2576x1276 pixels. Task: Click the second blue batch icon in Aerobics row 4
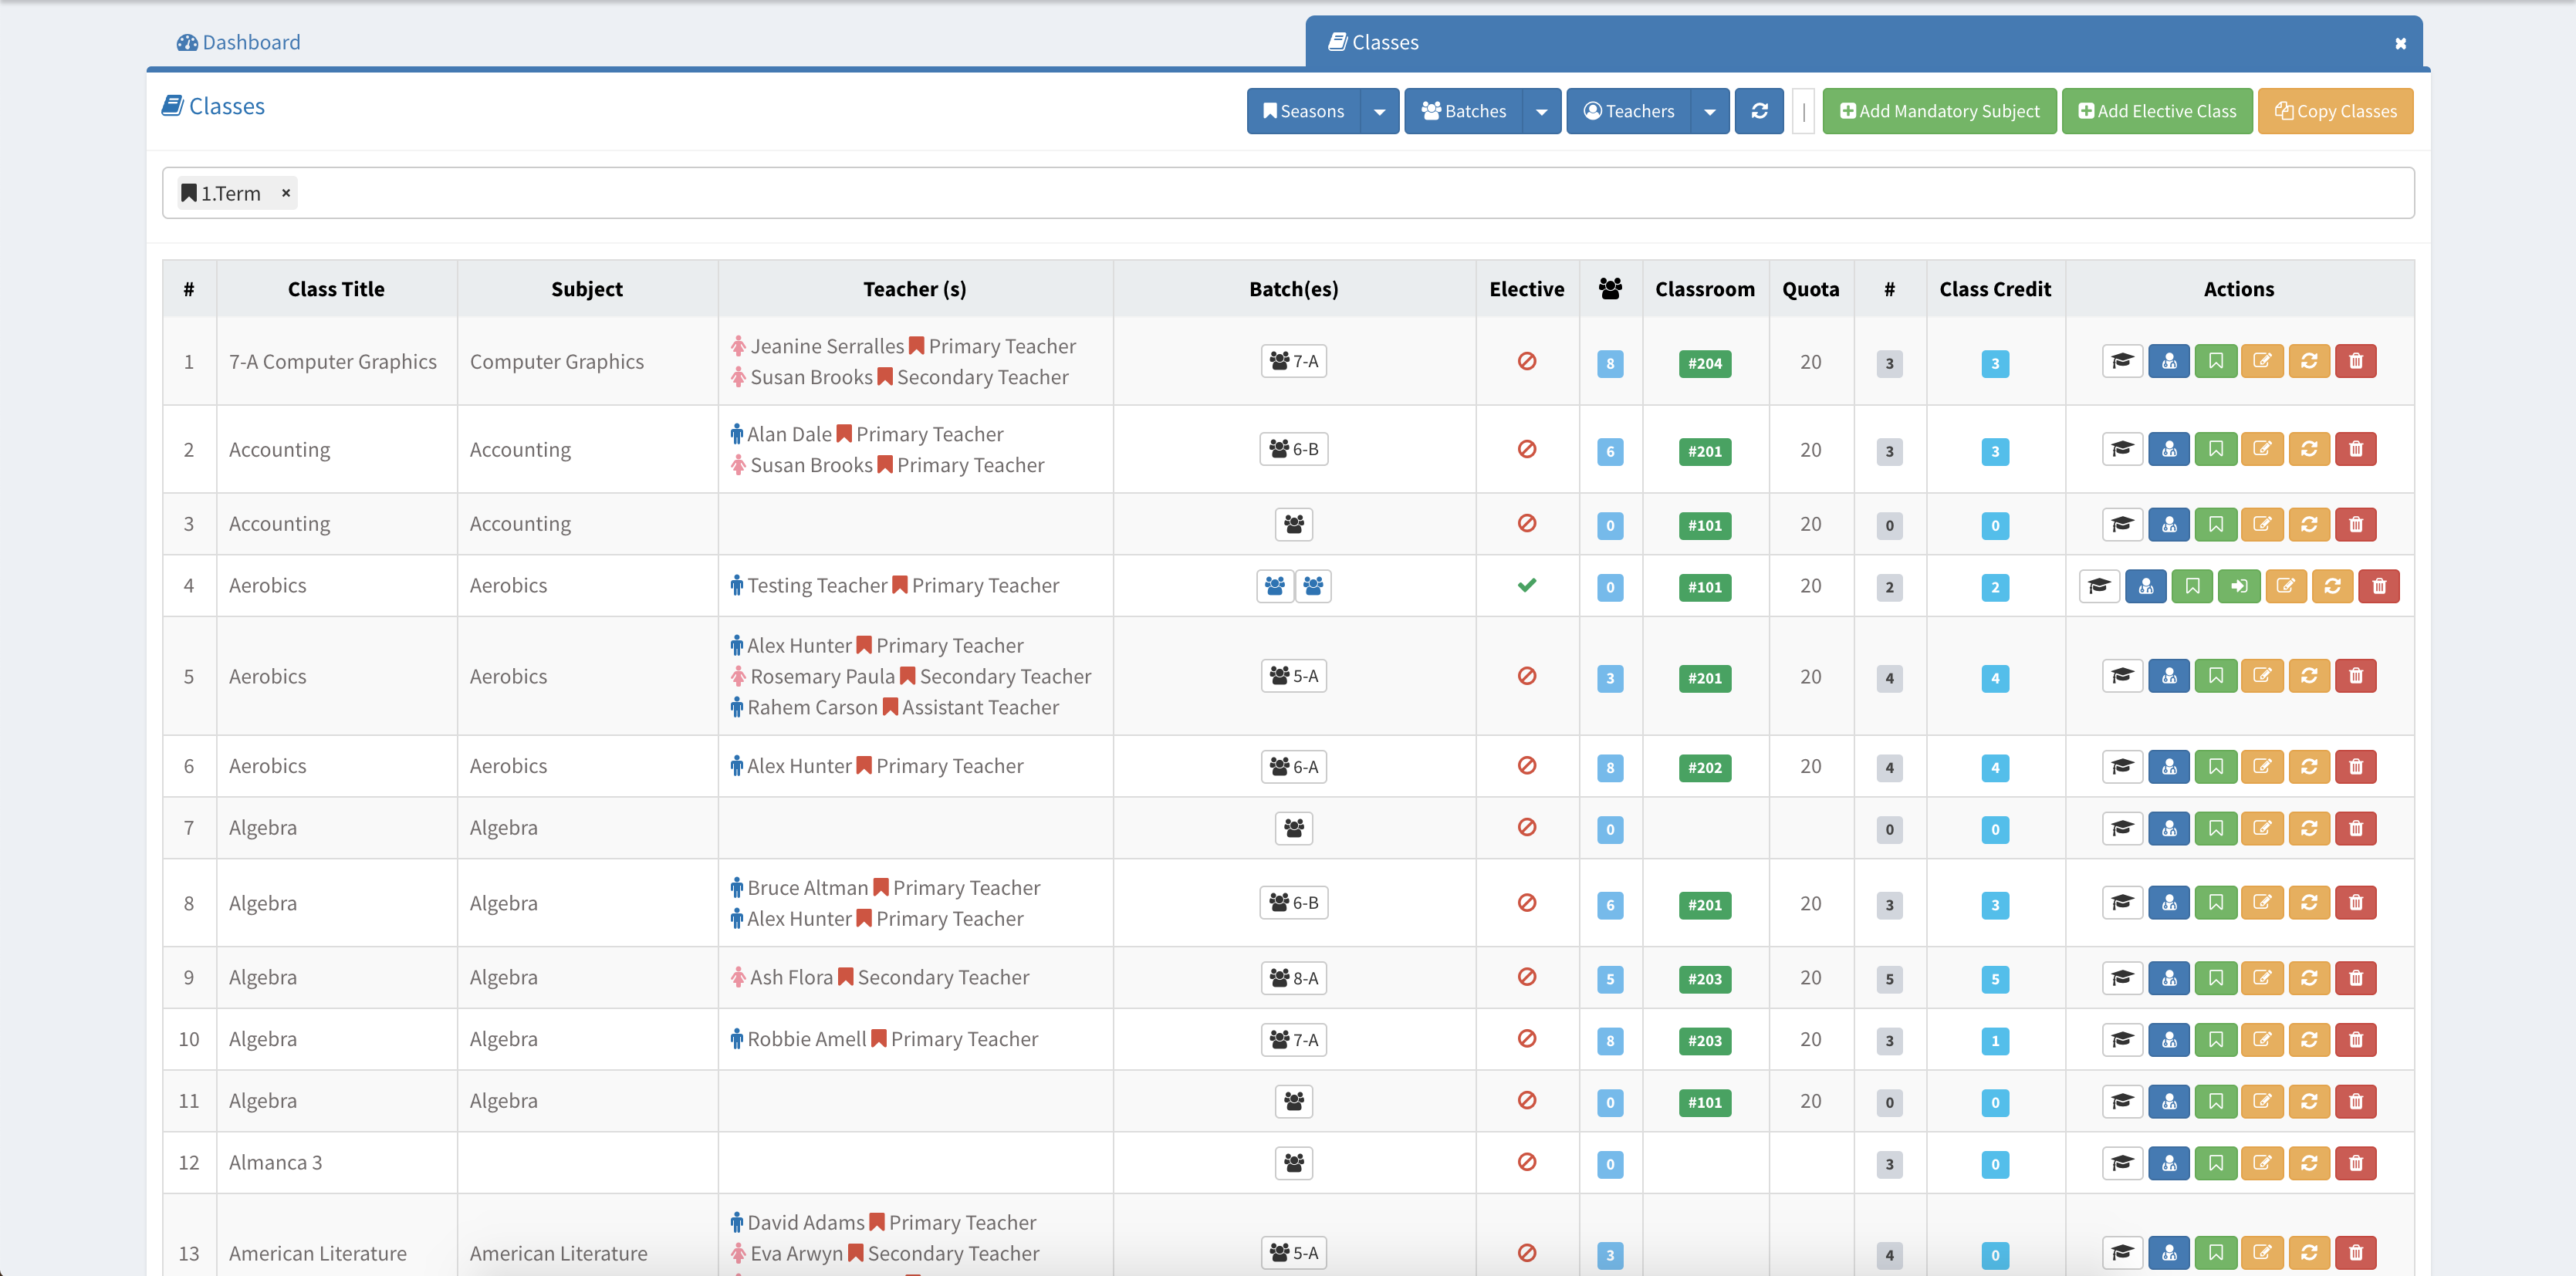point(1313,586)
